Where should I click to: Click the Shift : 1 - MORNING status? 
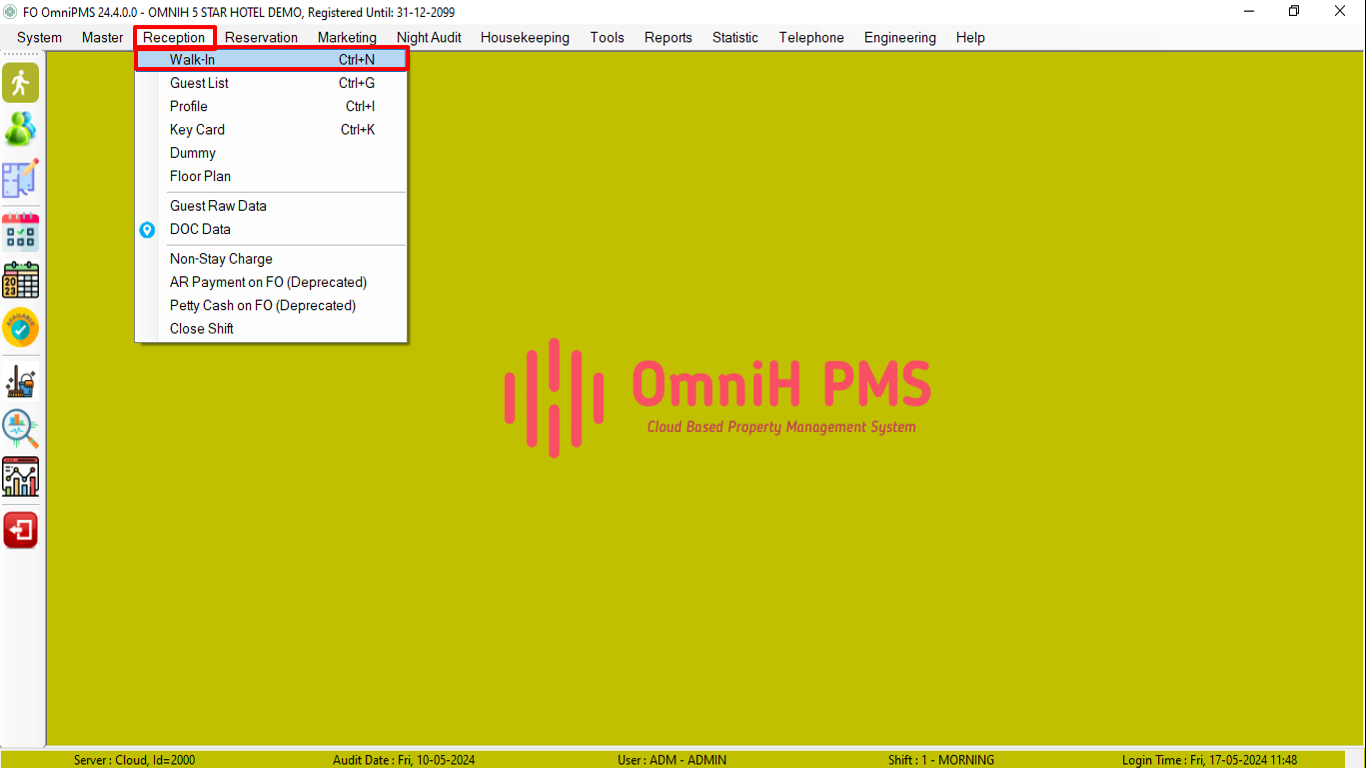941,760
